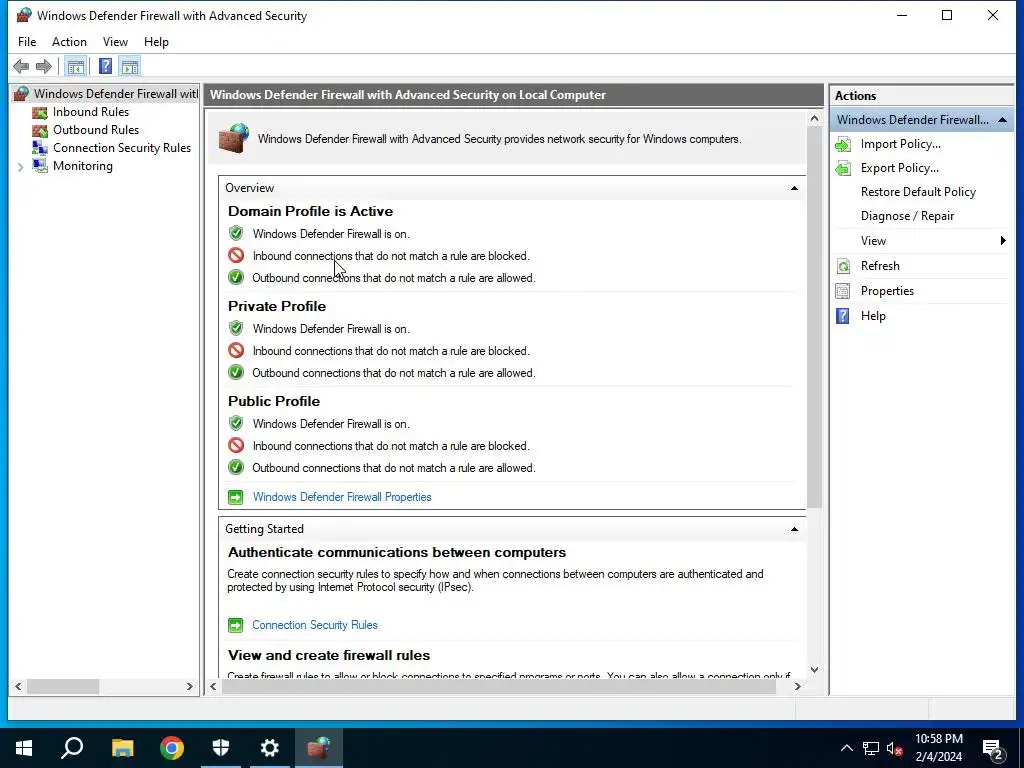
Task: Choose Diagnose / Repair action
Action: (x=907, y=216)
